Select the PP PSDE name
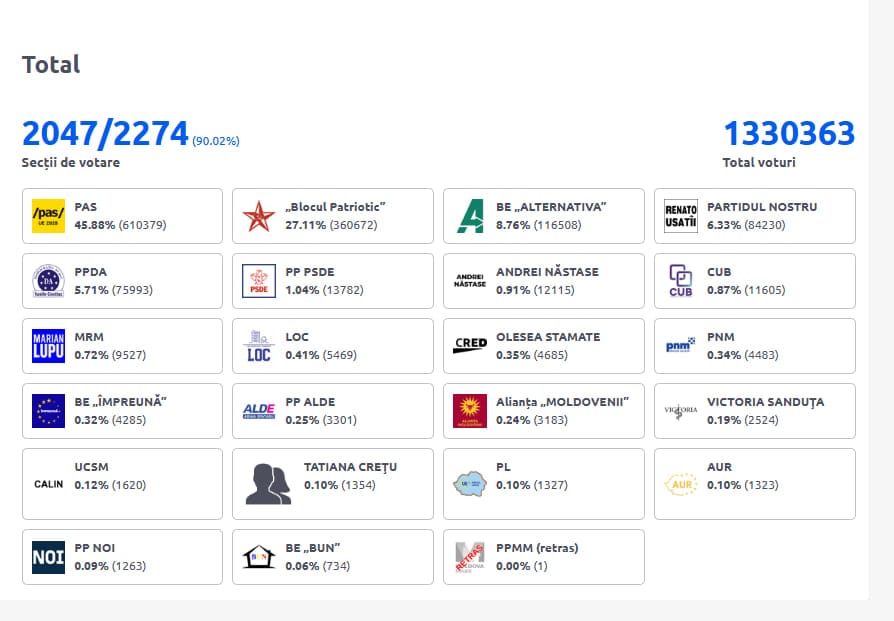 [x=310, y=272]
